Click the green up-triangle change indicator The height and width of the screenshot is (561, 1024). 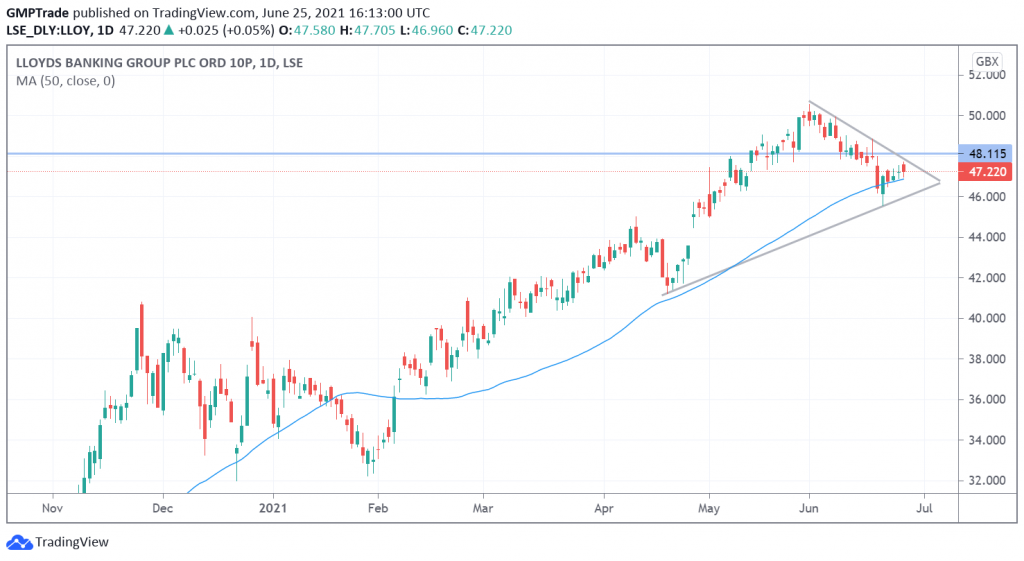168,30
